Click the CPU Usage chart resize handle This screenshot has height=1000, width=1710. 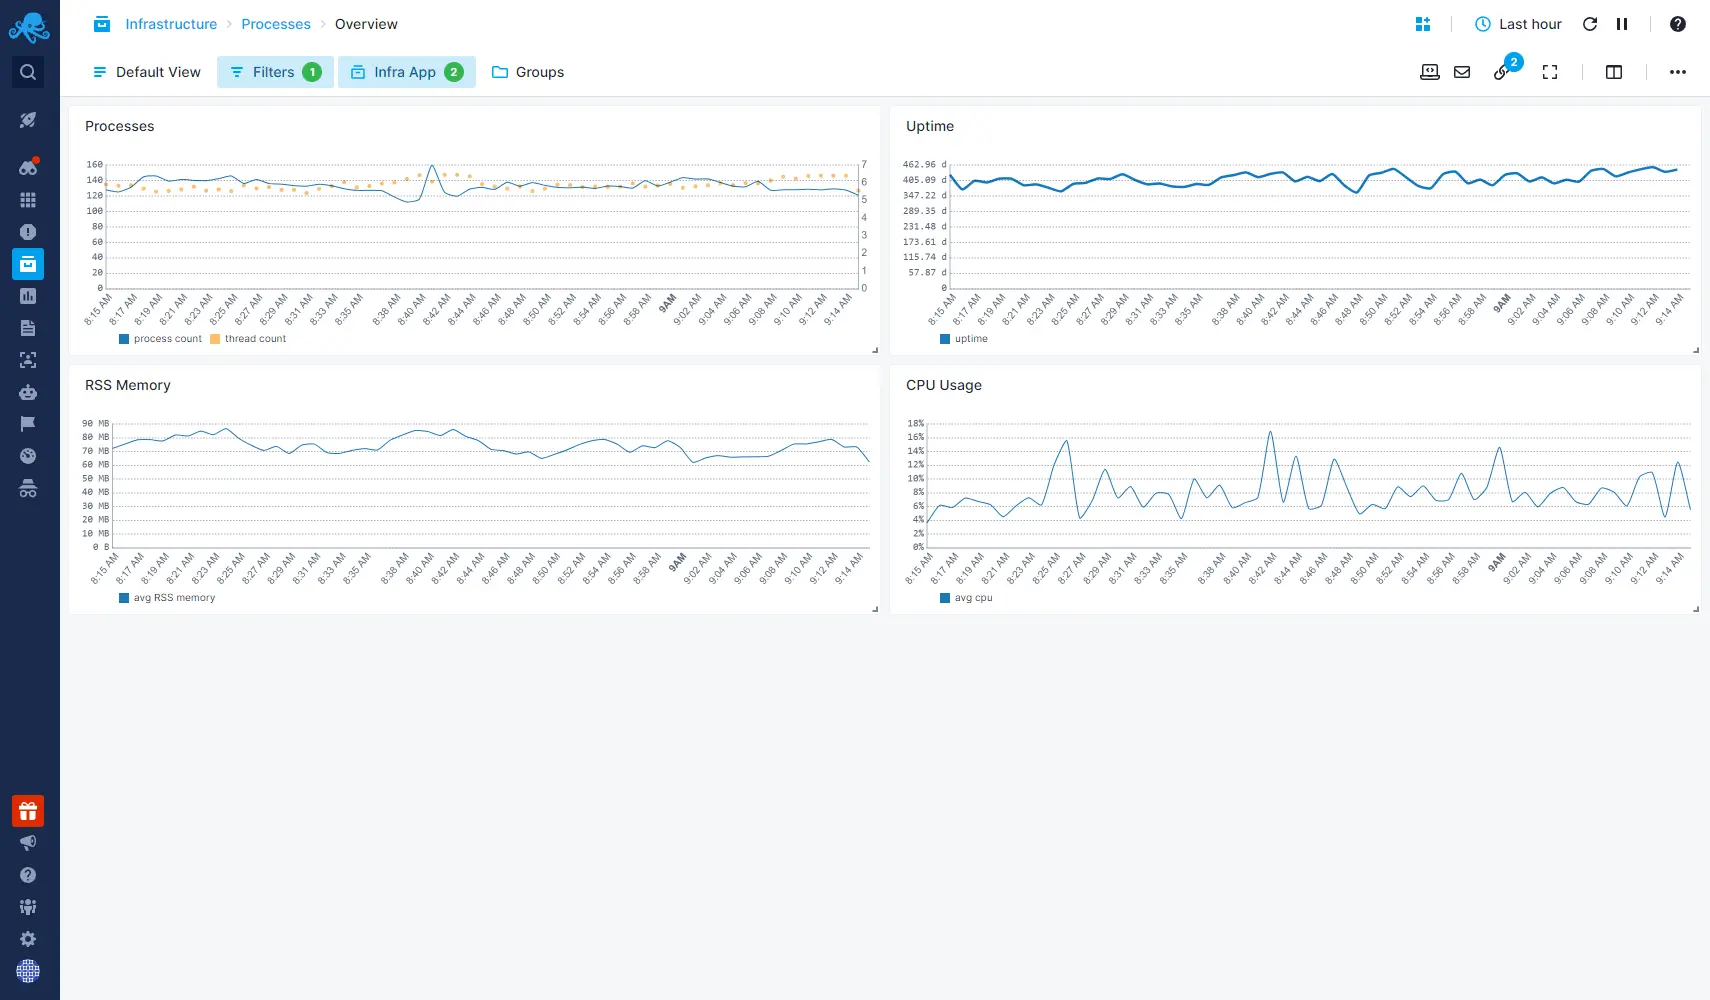[1696, 609]
